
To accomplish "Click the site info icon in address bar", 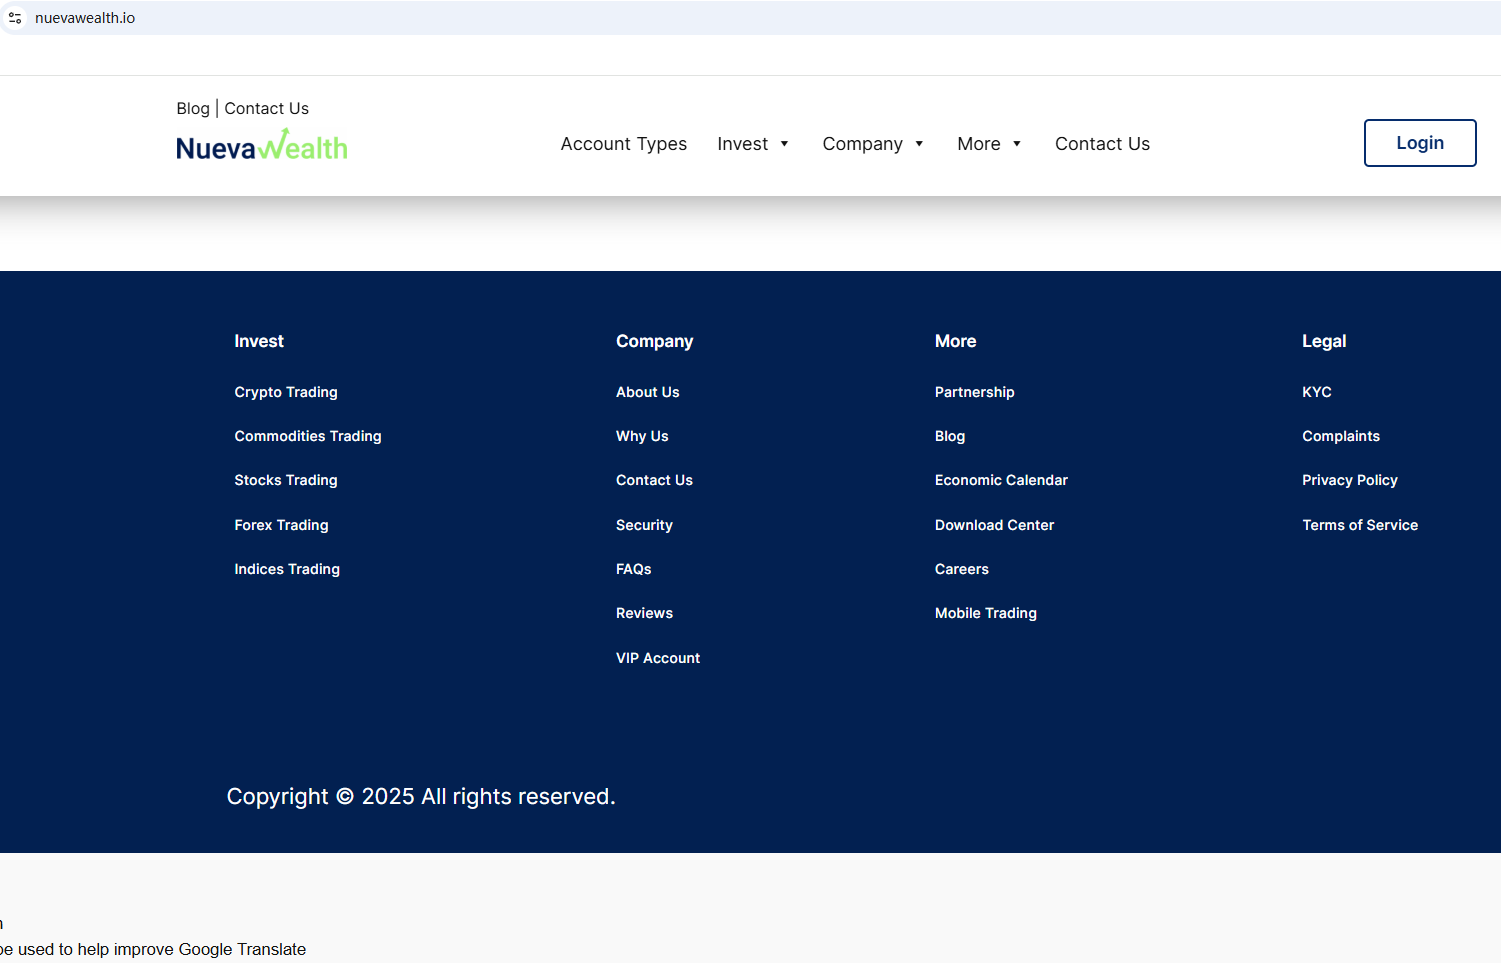I will (15, 18).
